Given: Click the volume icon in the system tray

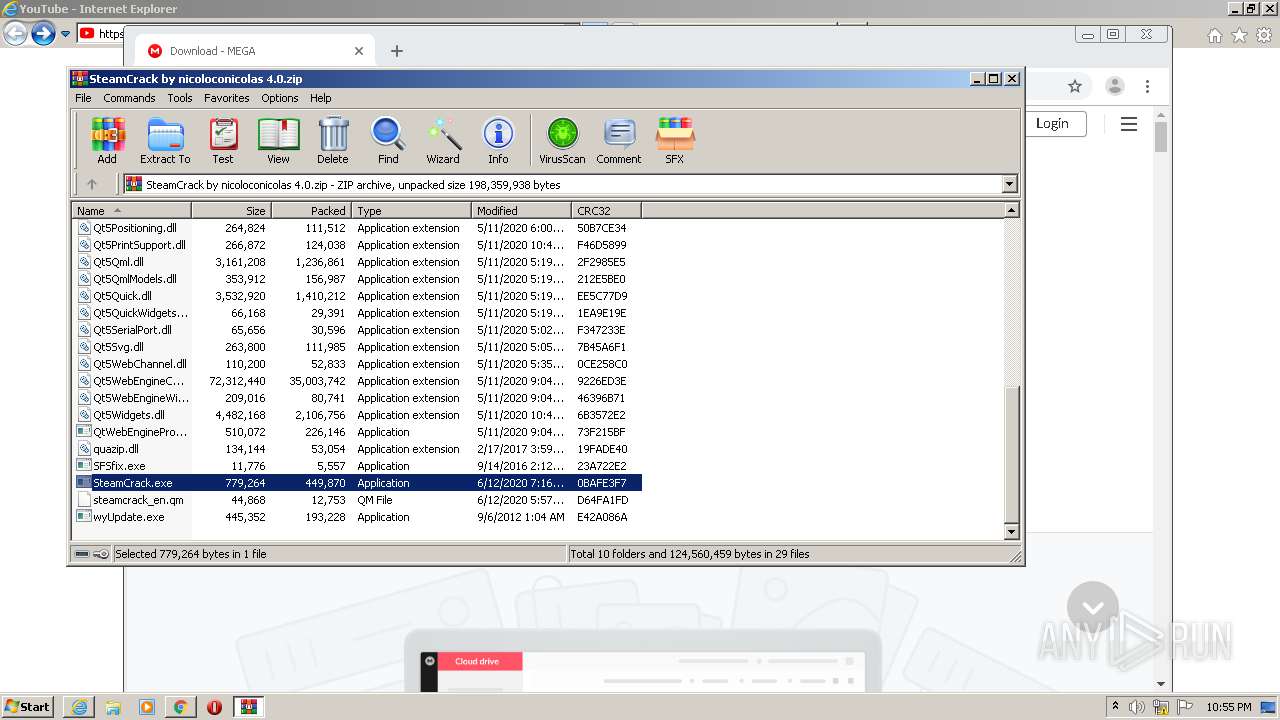Looking at the screenshot, I should pos(1137,707).
